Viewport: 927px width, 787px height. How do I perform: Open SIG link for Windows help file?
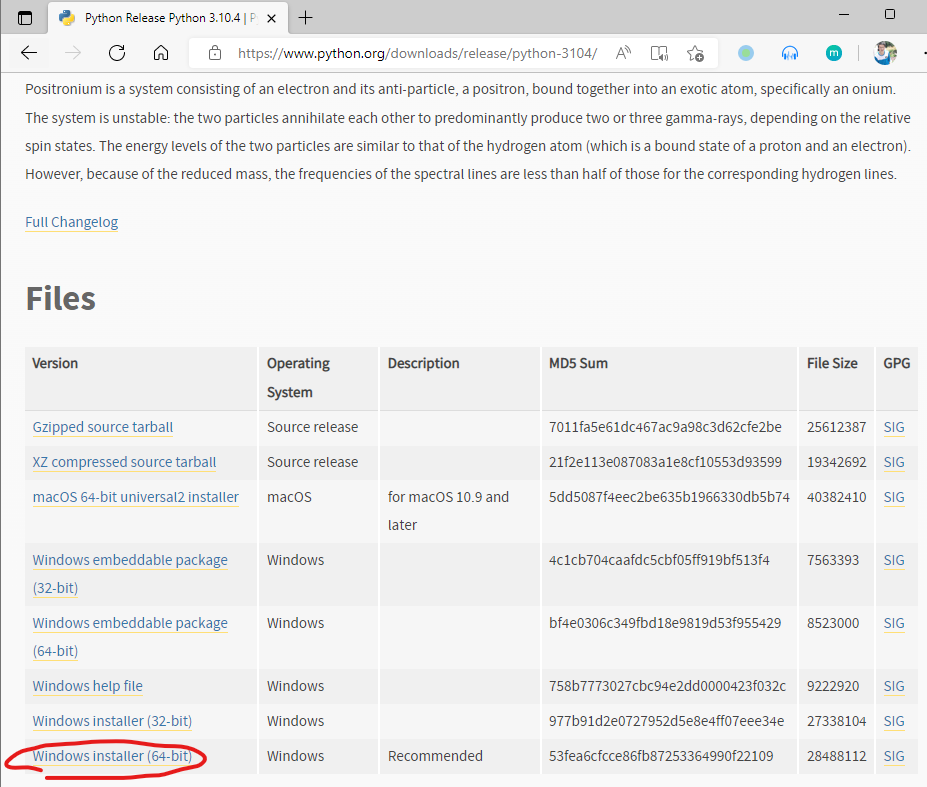(x=894, y=686)
